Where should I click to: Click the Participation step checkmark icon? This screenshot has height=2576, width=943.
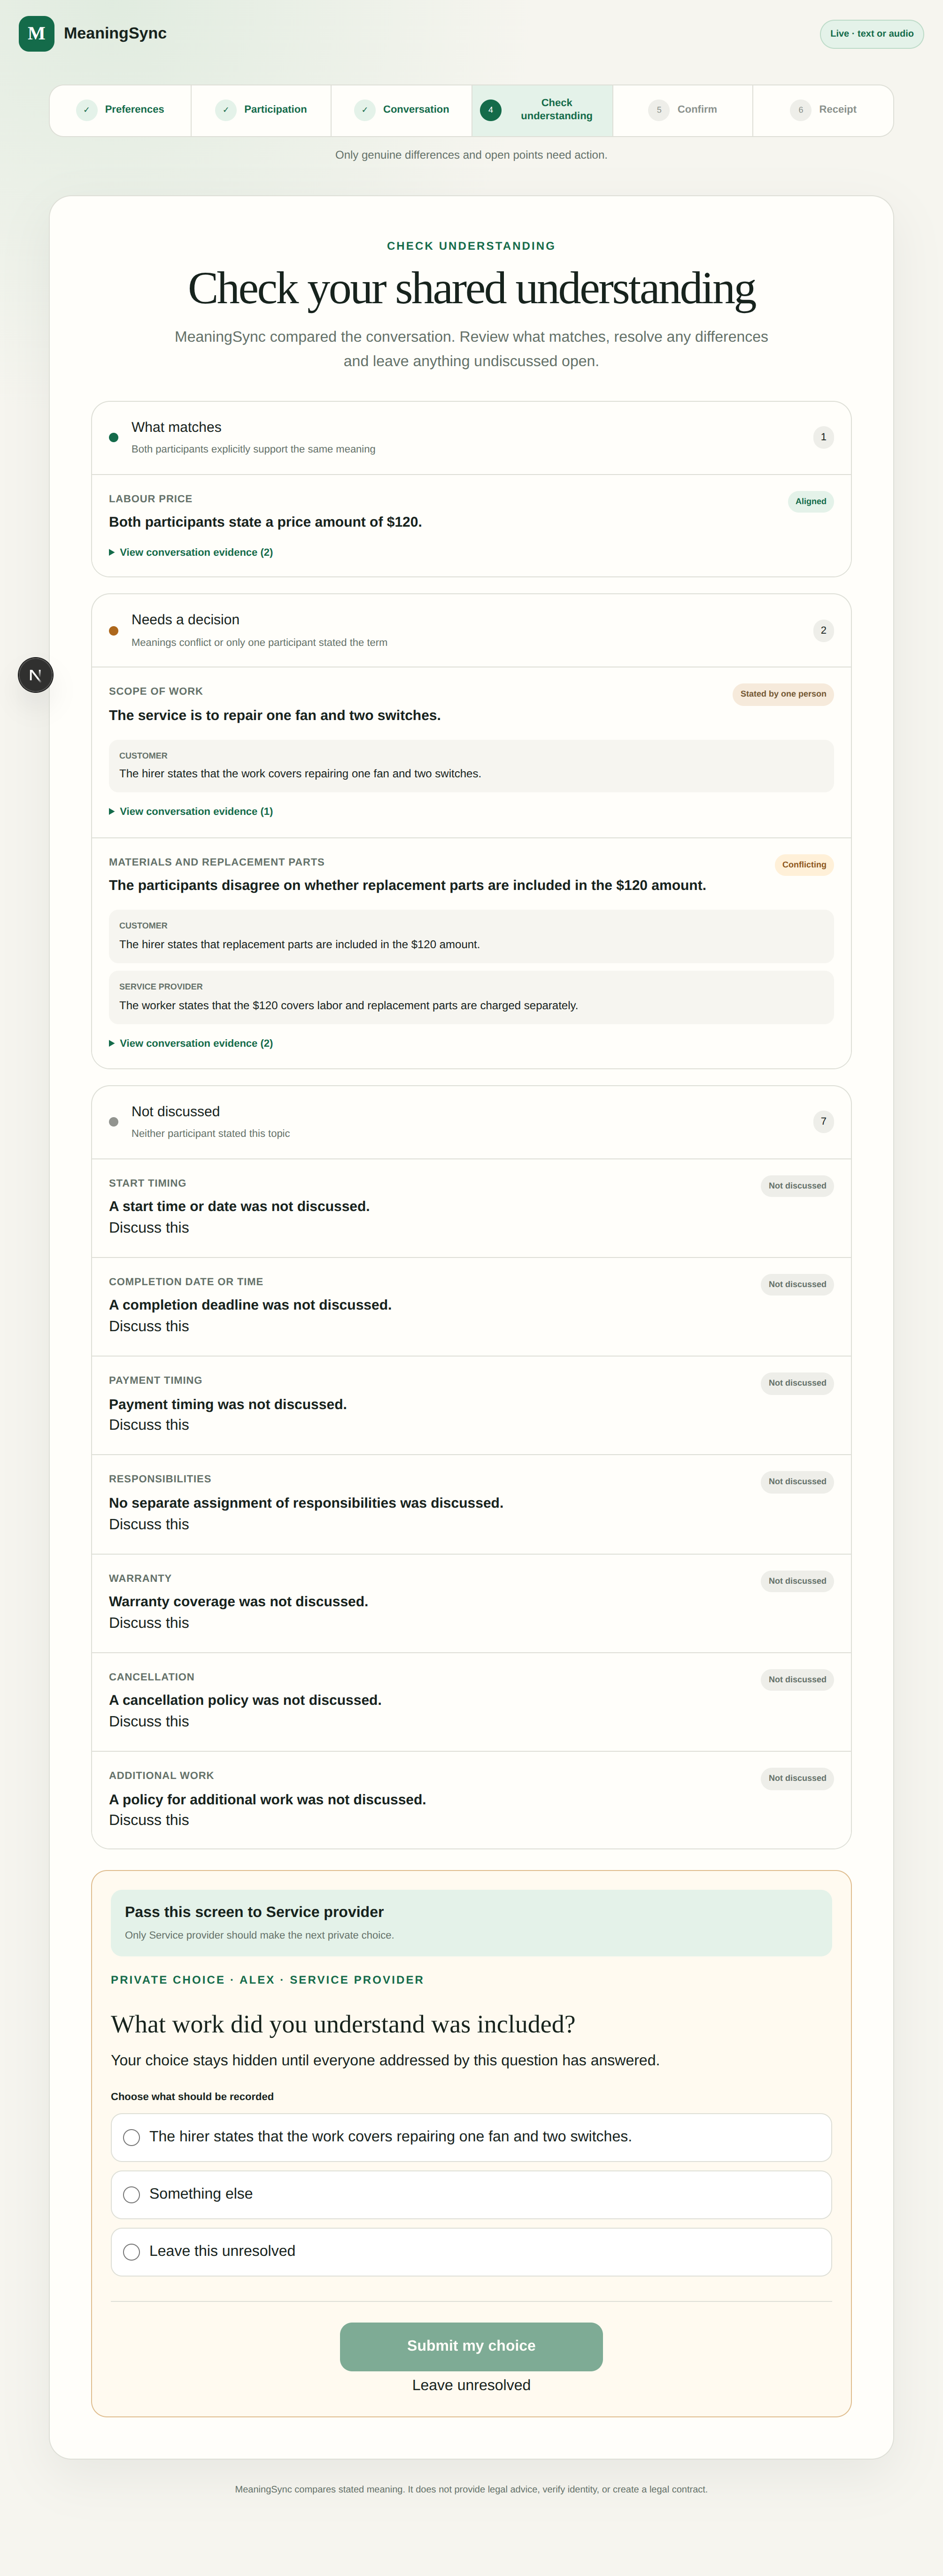226,110
